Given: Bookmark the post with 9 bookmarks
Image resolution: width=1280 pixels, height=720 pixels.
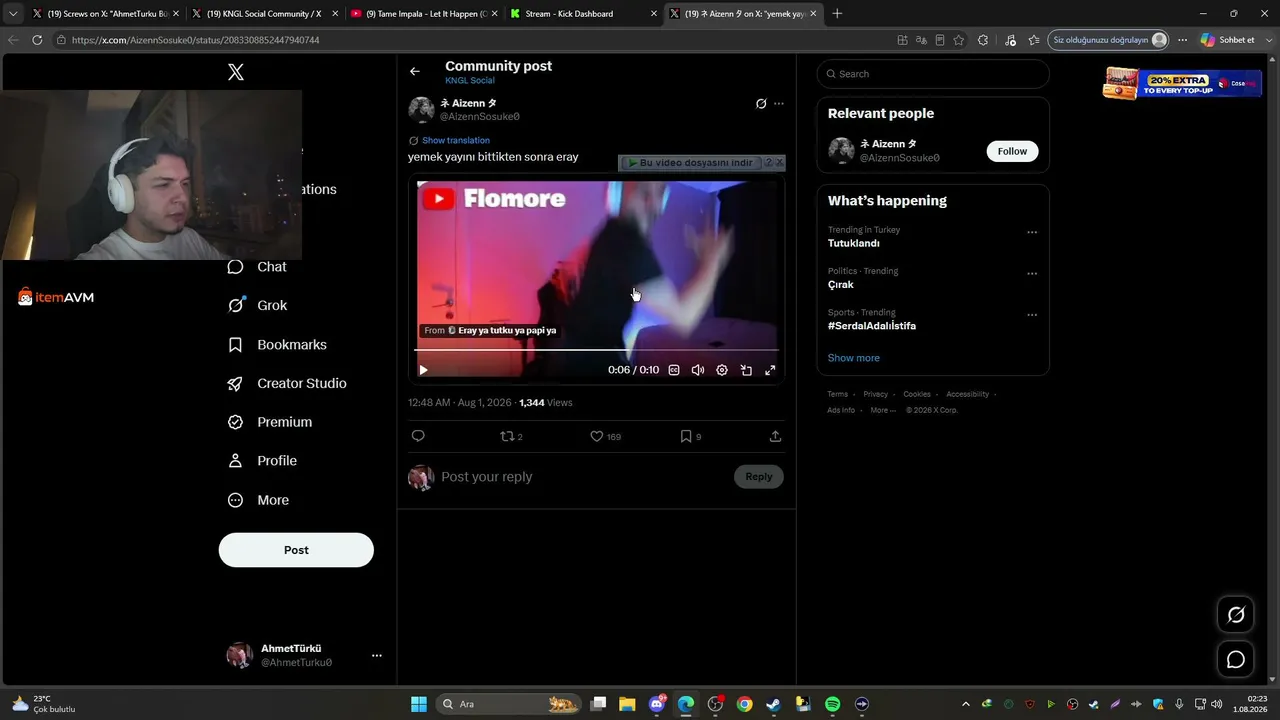Looking at the screenshot, I should [x=690, y=436].
